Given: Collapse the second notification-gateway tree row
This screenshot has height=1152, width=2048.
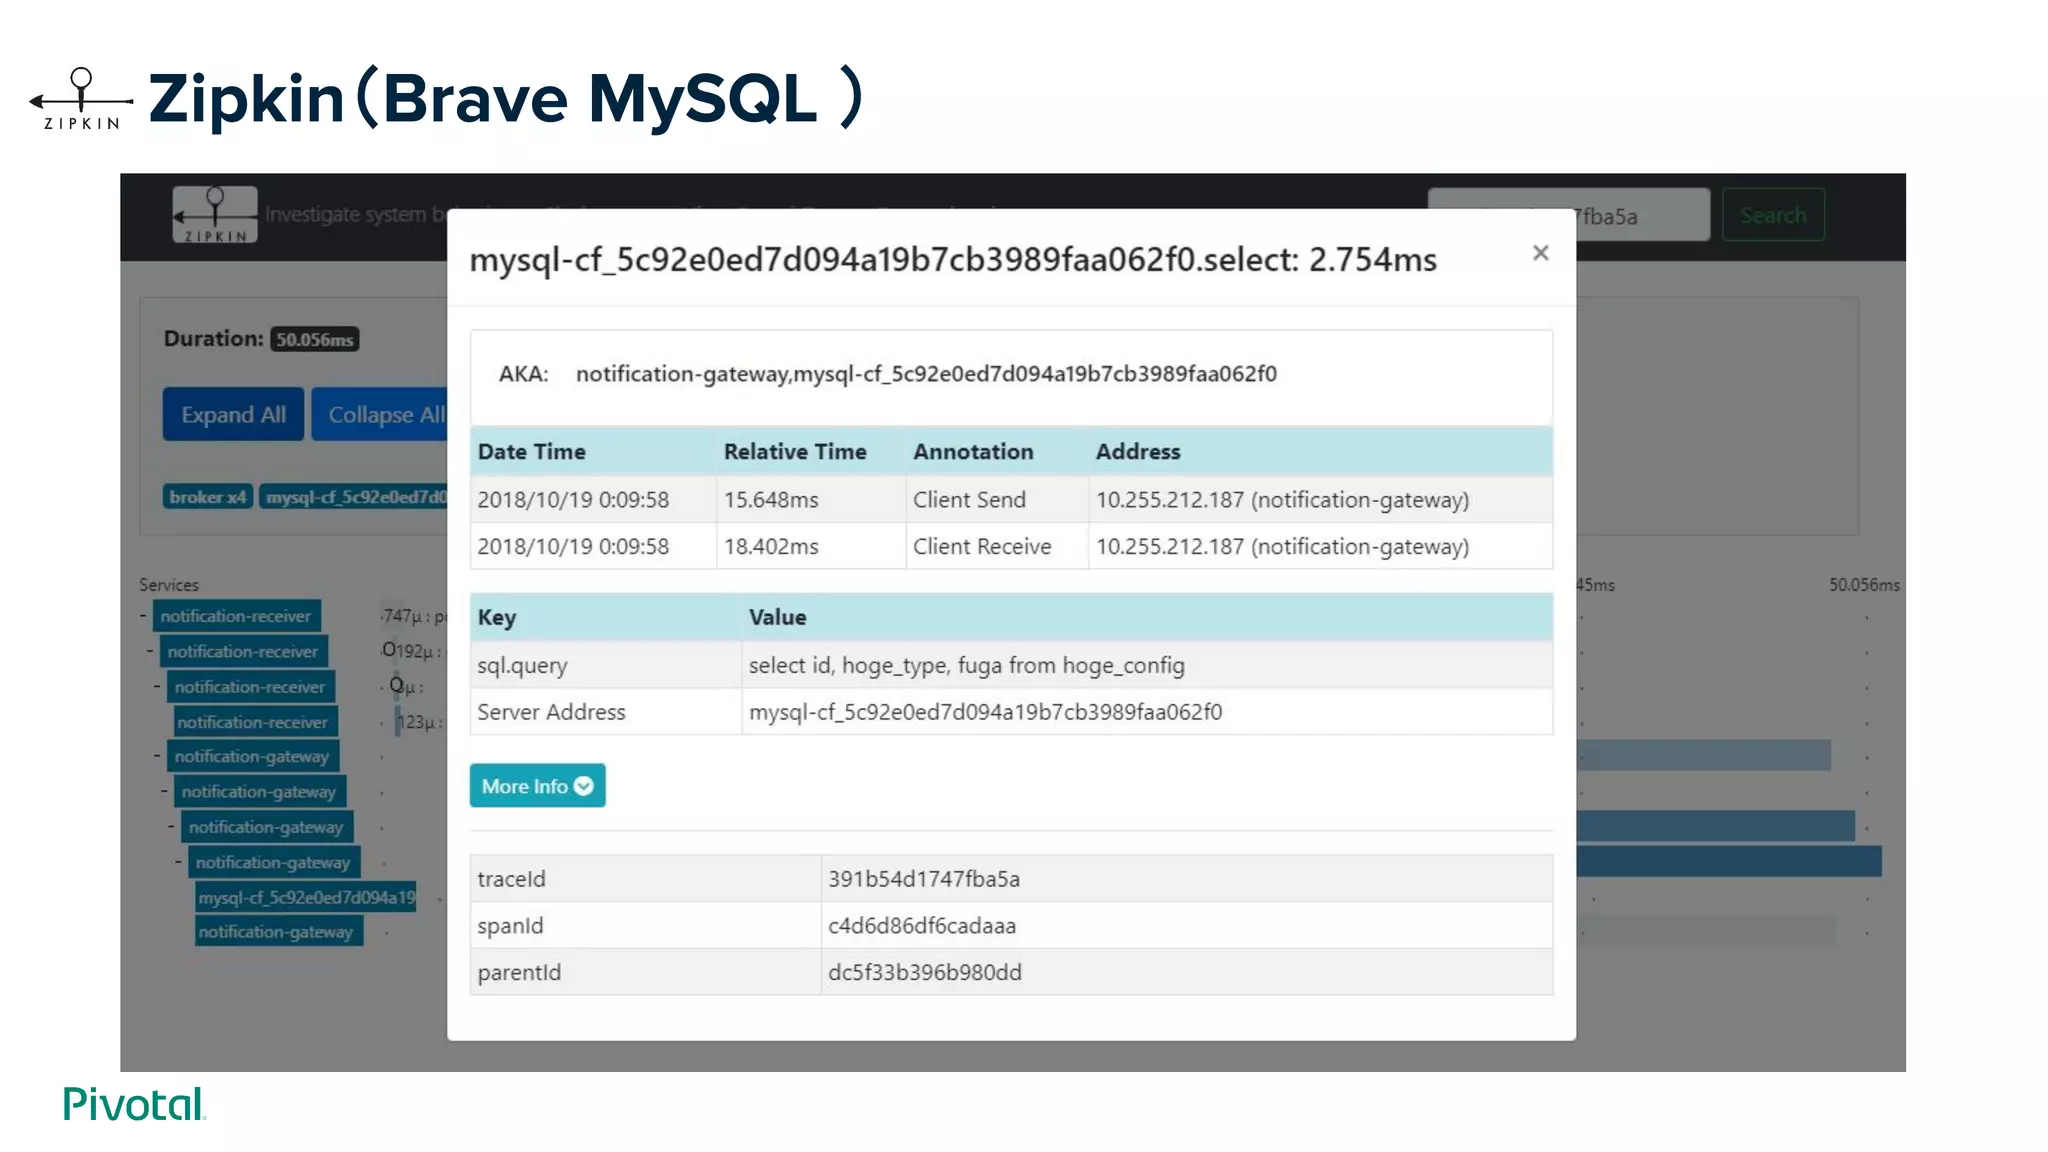Looking at the screenshot, I should click(164, 791).
